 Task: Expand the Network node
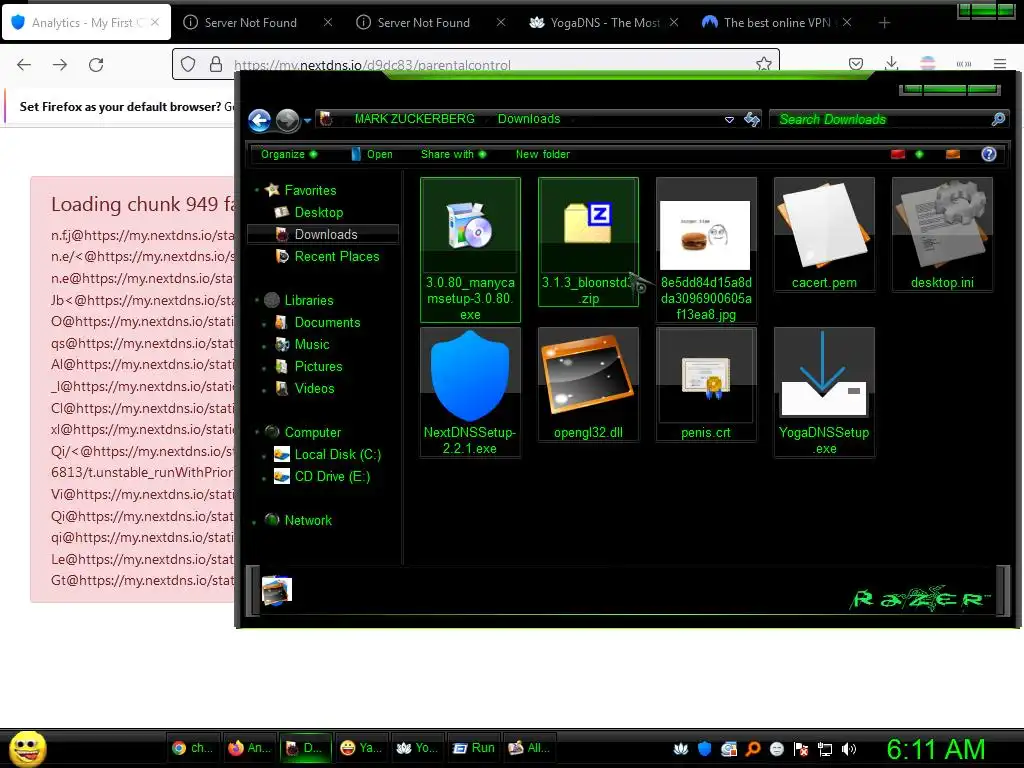click(255, 522)
